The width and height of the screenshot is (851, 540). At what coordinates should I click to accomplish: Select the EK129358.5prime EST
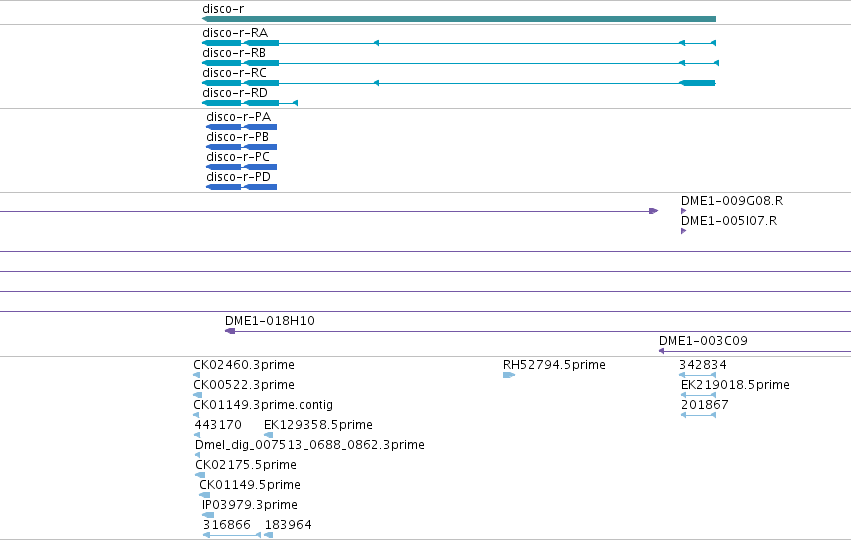point(269,435)
